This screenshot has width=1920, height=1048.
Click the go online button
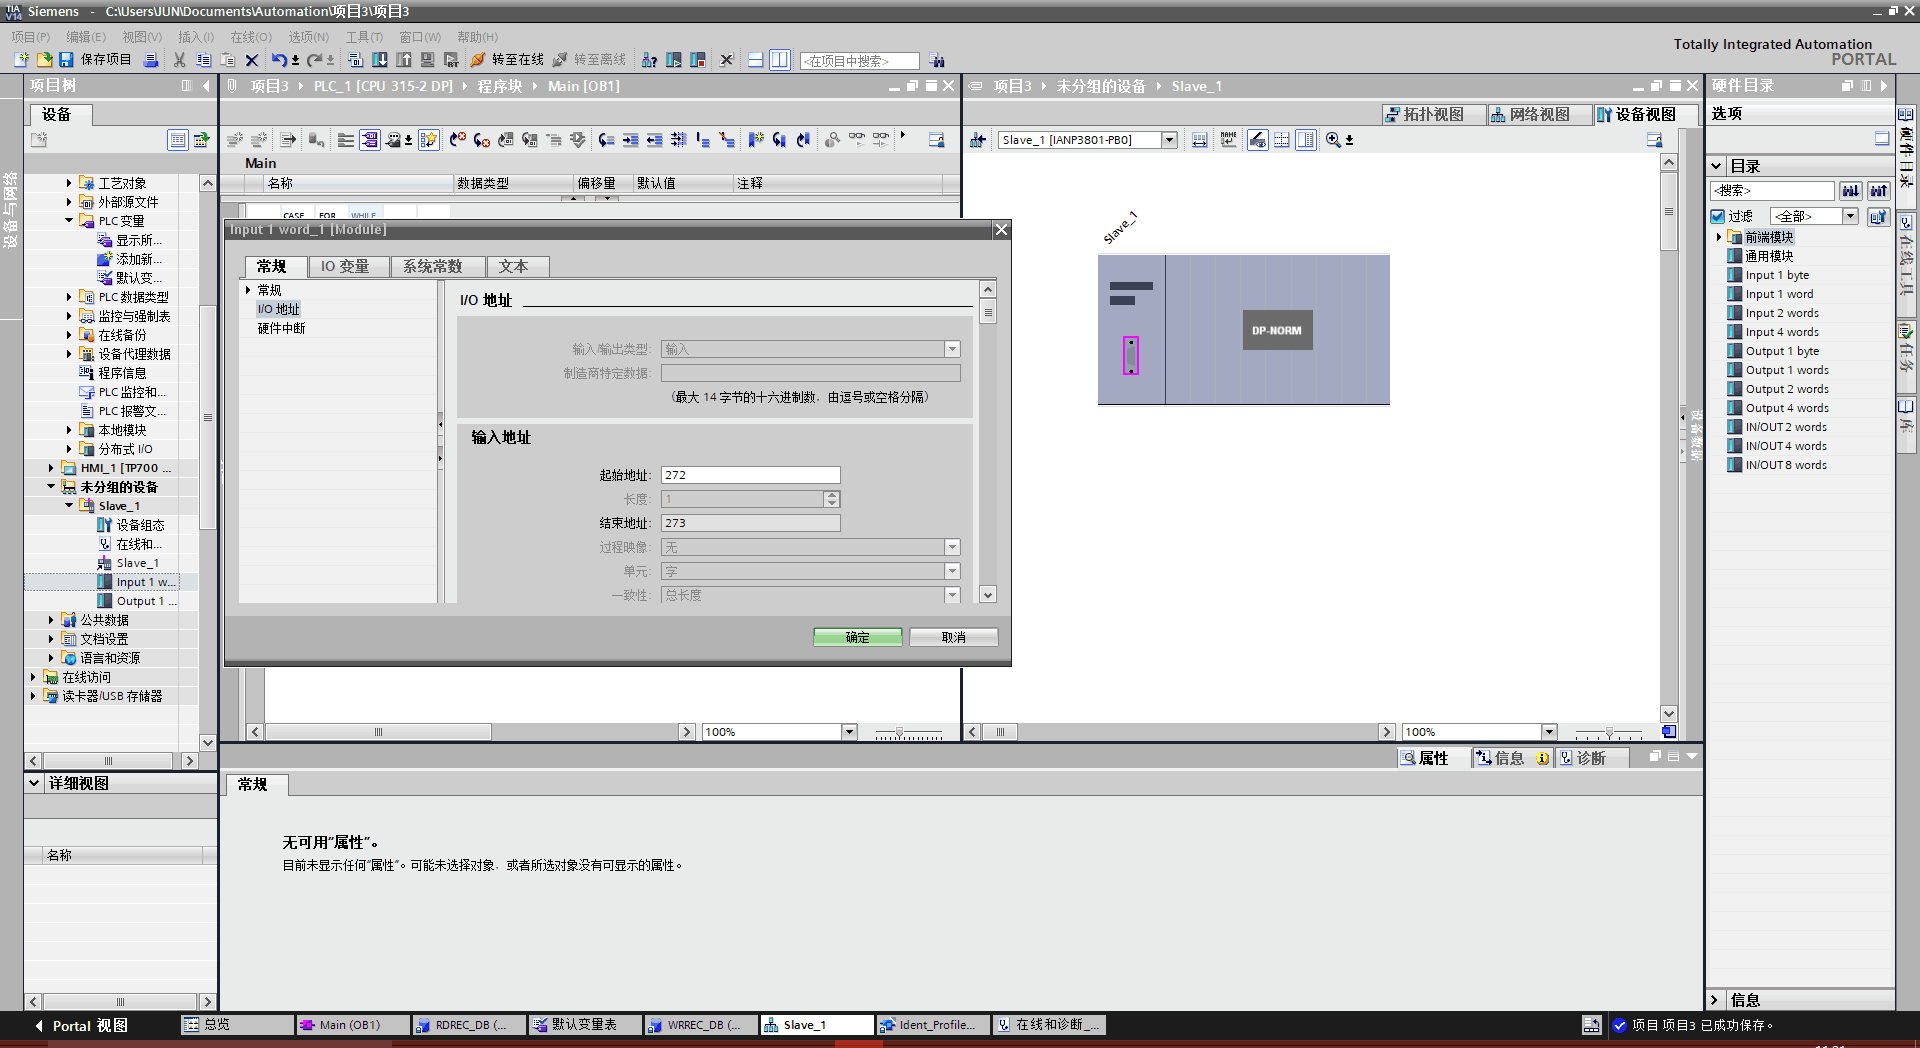coord(507,60)
